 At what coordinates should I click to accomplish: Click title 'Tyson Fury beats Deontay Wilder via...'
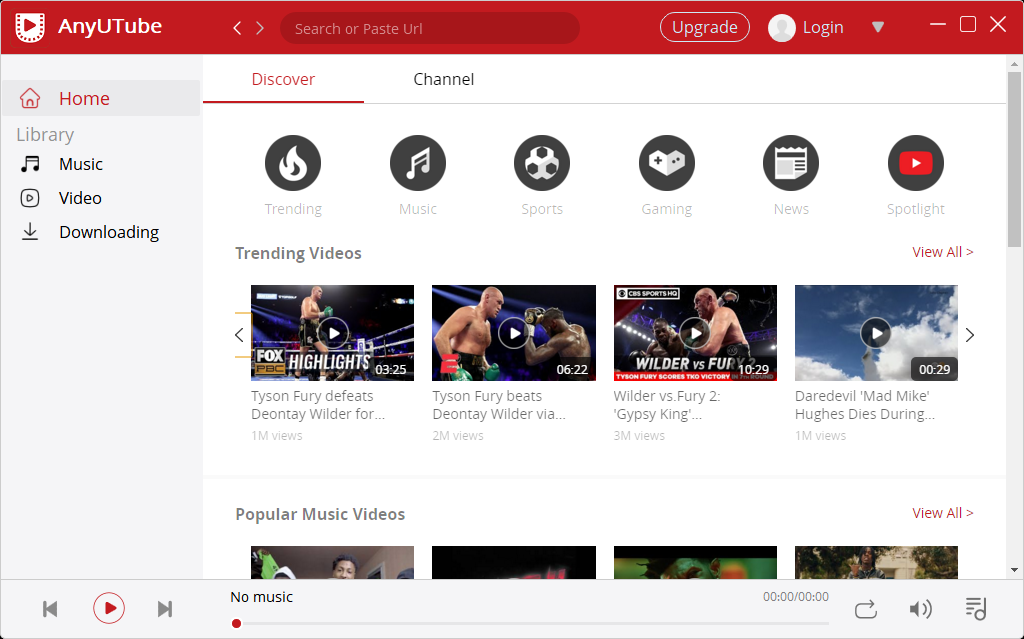(499, 405)
